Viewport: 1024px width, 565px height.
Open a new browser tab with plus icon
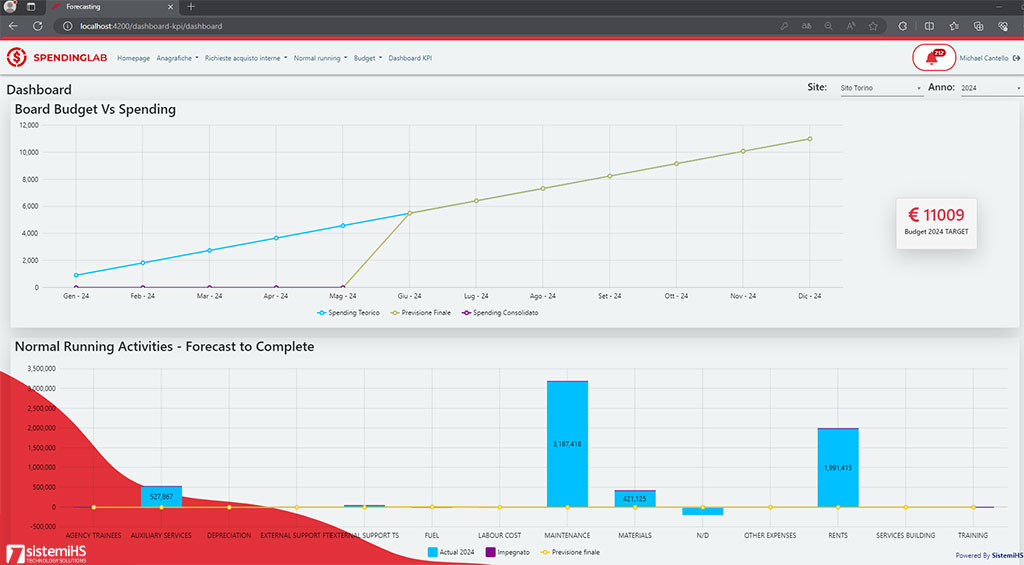pos(191,7)
